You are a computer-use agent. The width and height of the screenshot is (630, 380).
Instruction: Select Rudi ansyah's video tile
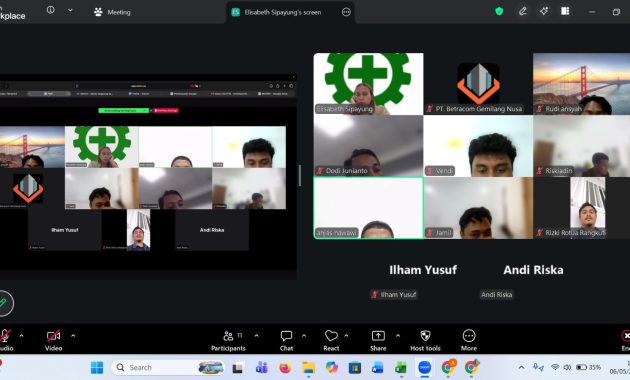point(581,84)
